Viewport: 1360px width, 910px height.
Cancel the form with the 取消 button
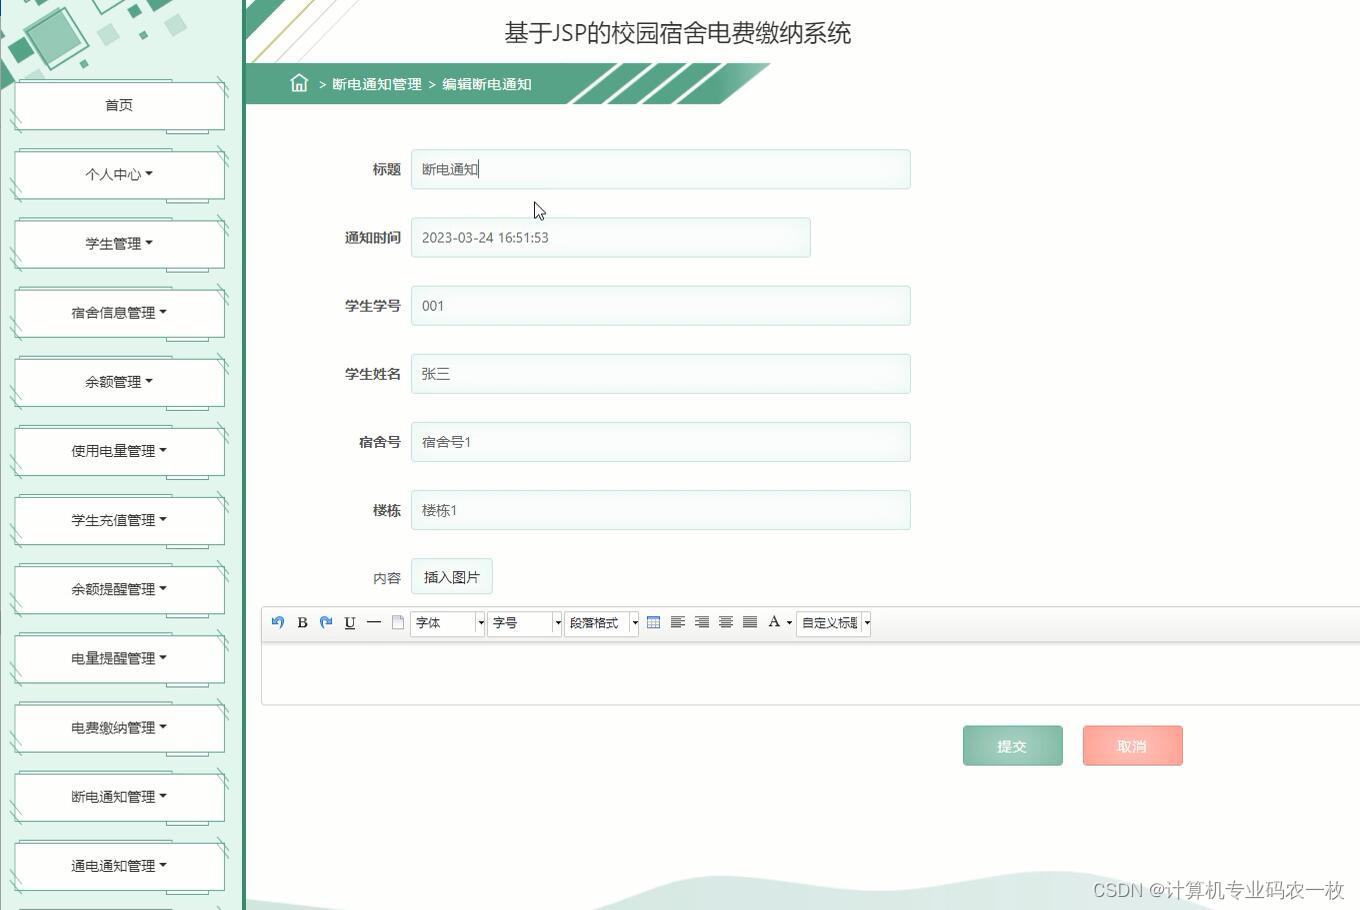click(1132, 745)
